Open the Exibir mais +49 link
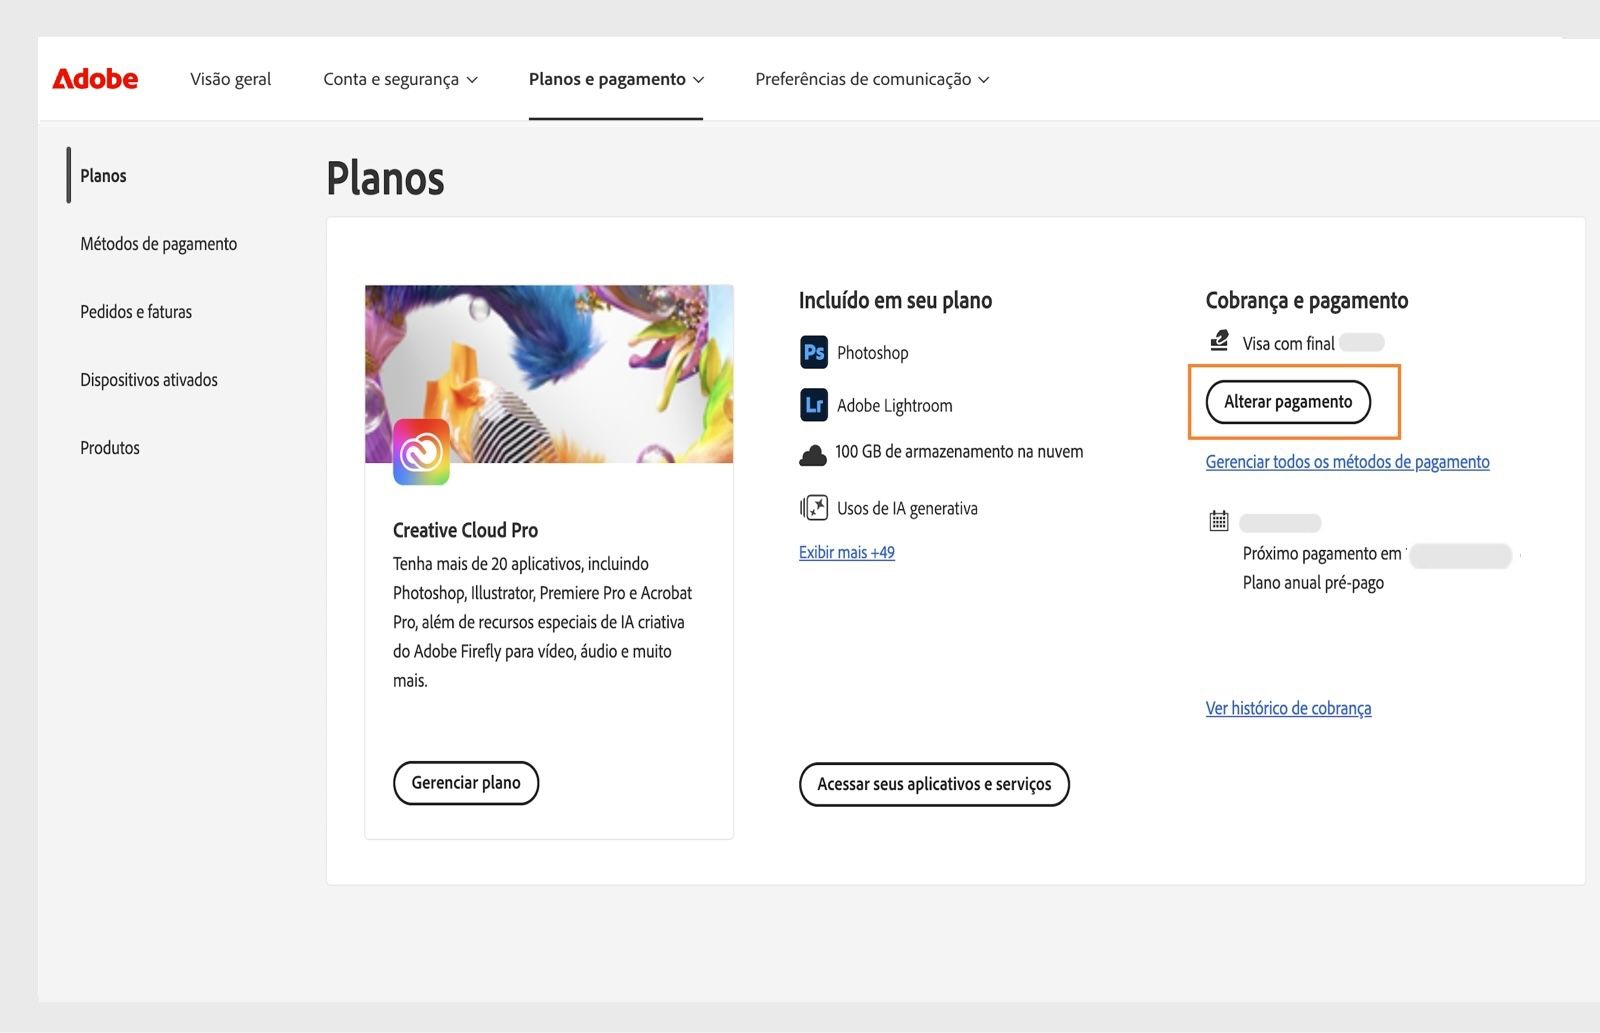The height and width of the screenshot is (1033, 1600). (847, 552)
